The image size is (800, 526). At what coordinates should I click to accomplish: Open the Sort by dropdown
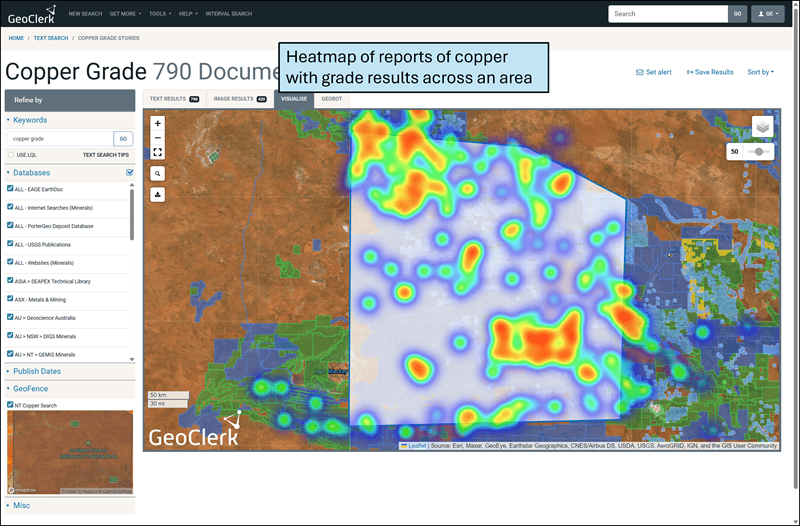tap(760, 72)
